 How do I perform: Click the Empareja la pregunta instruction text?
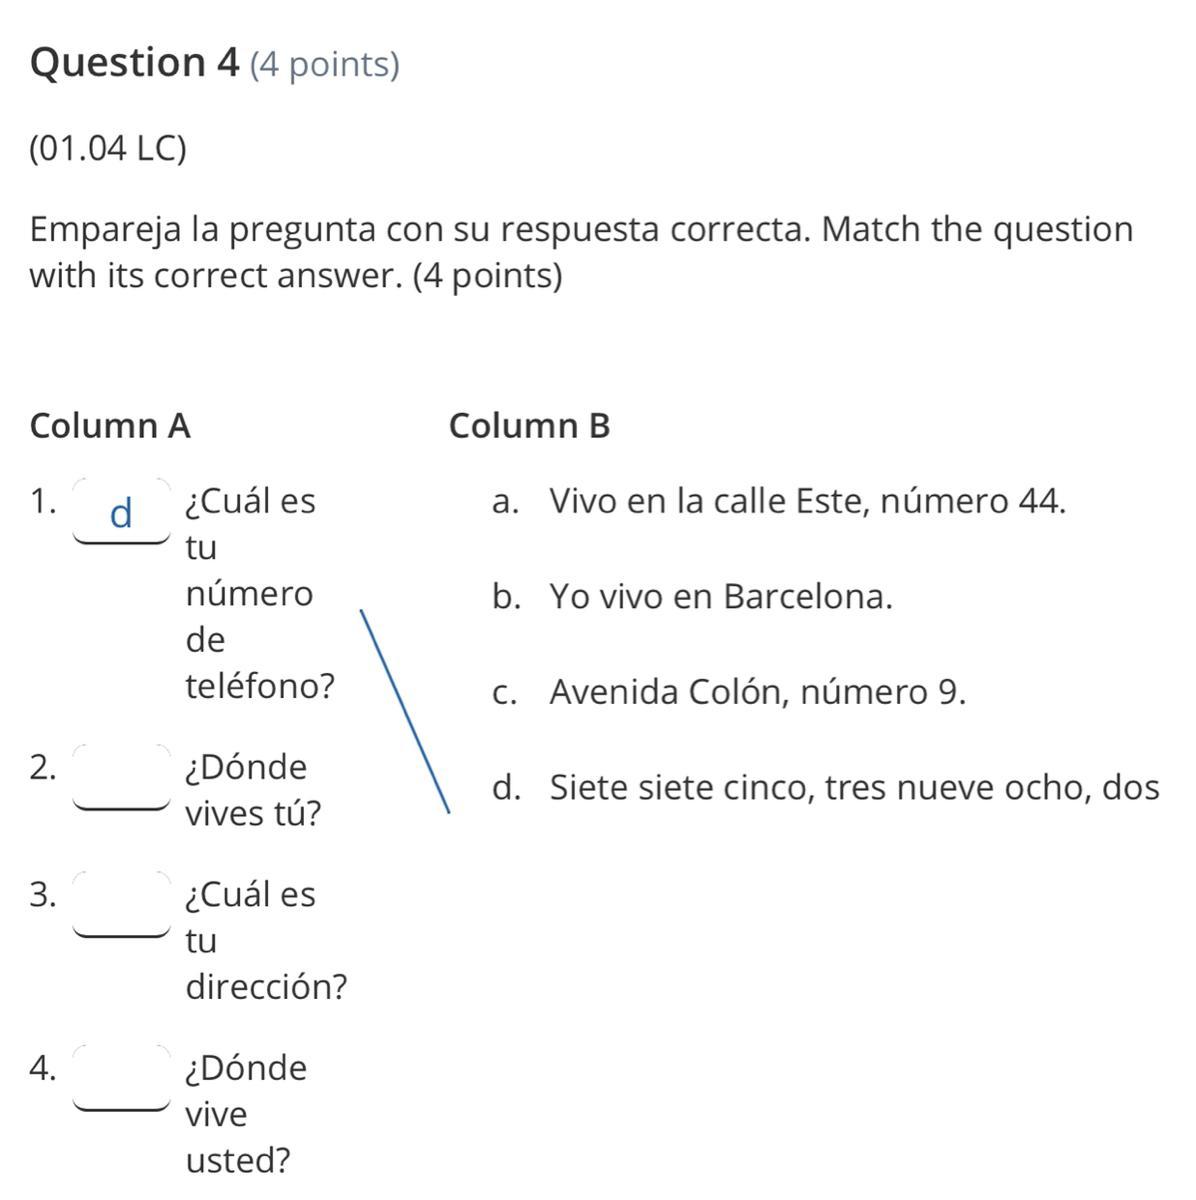point(581,252)
